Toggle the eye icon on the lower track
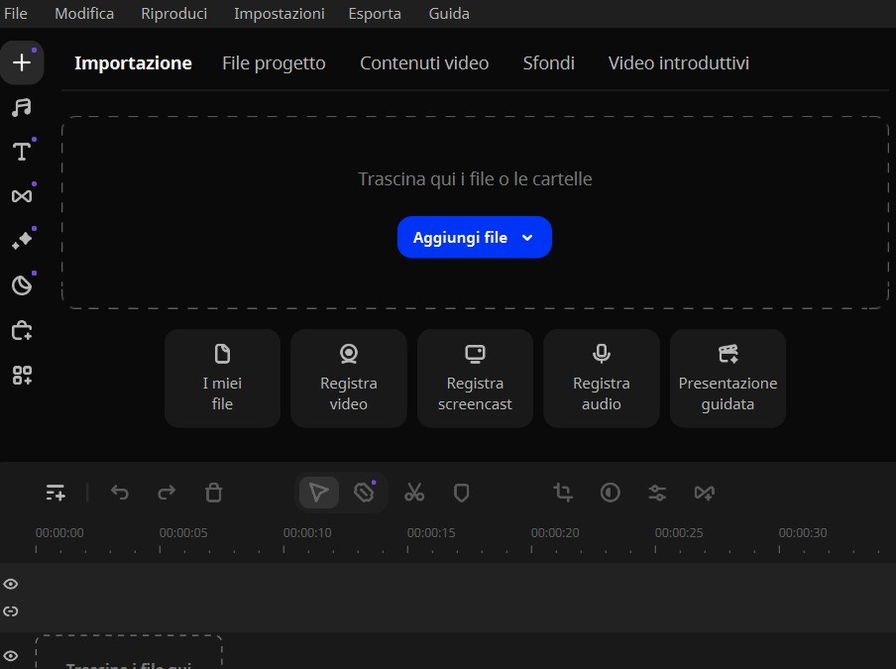This screenshot has width=896, height=669. click(x=11, y=656)
